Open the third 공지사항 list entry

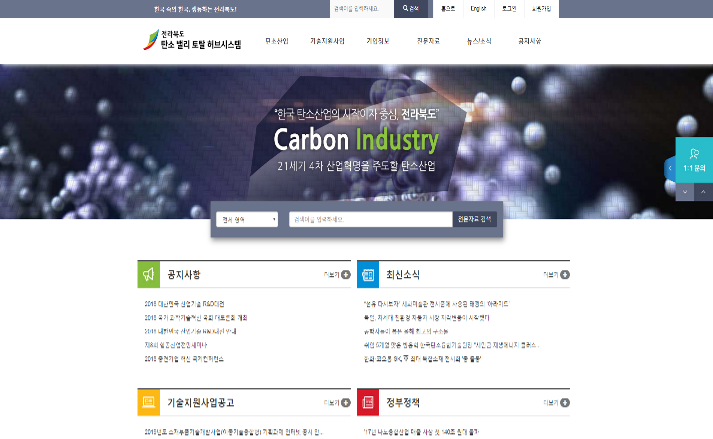click(x=191, y=331)
